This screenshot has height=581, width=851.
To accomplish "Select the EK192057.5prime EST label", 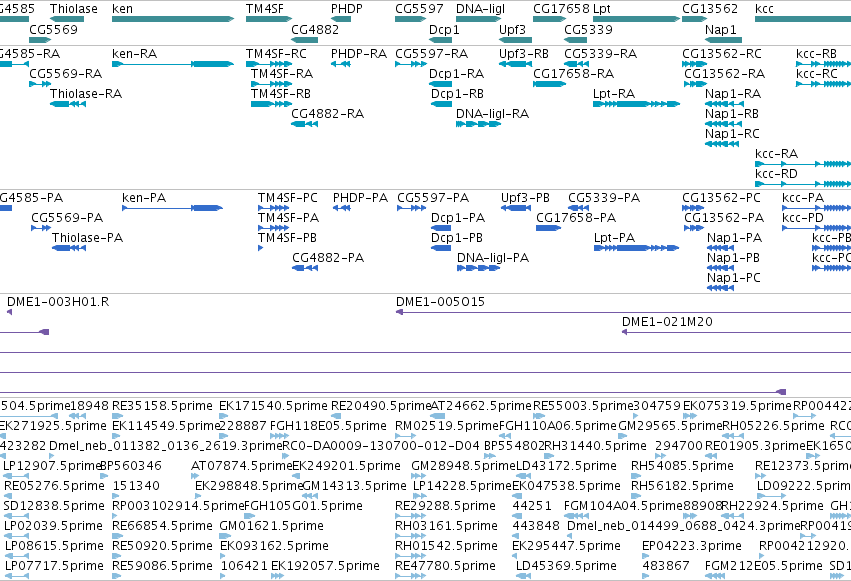I will click(325, 566).
